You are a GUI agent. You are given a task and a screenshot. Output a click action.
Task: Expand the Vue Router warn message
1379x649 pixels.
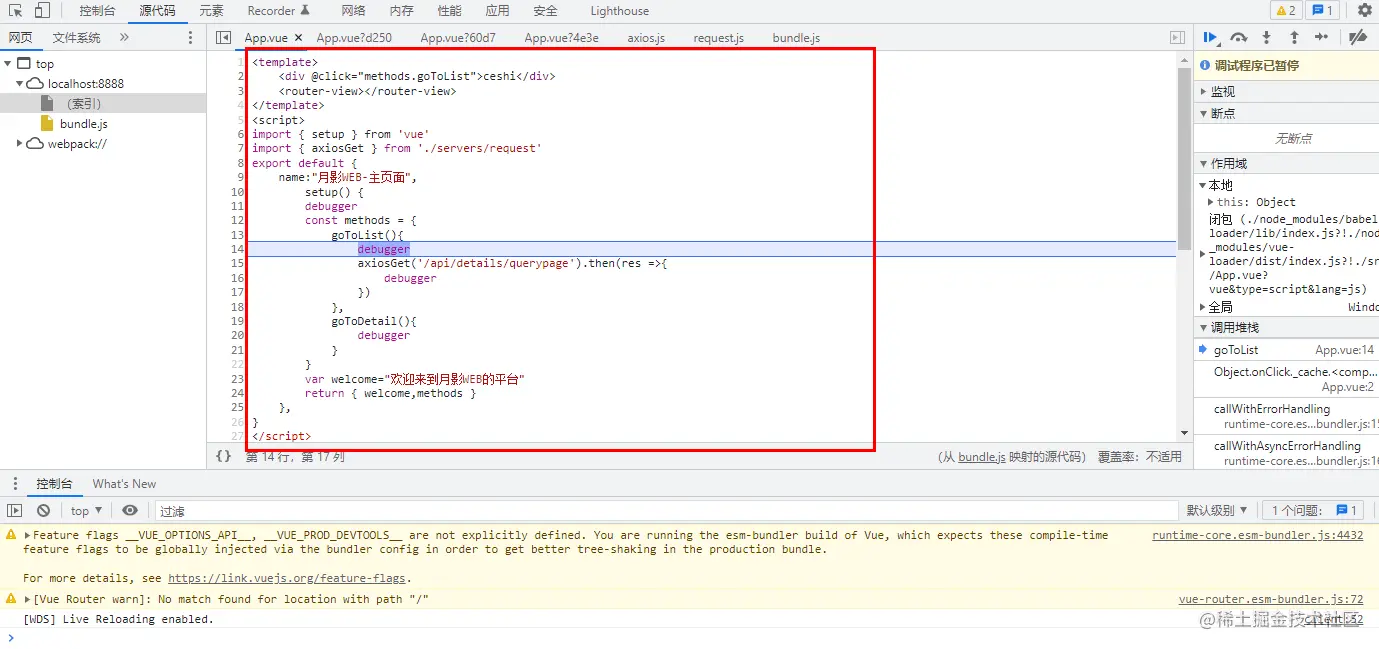(28, 599)
